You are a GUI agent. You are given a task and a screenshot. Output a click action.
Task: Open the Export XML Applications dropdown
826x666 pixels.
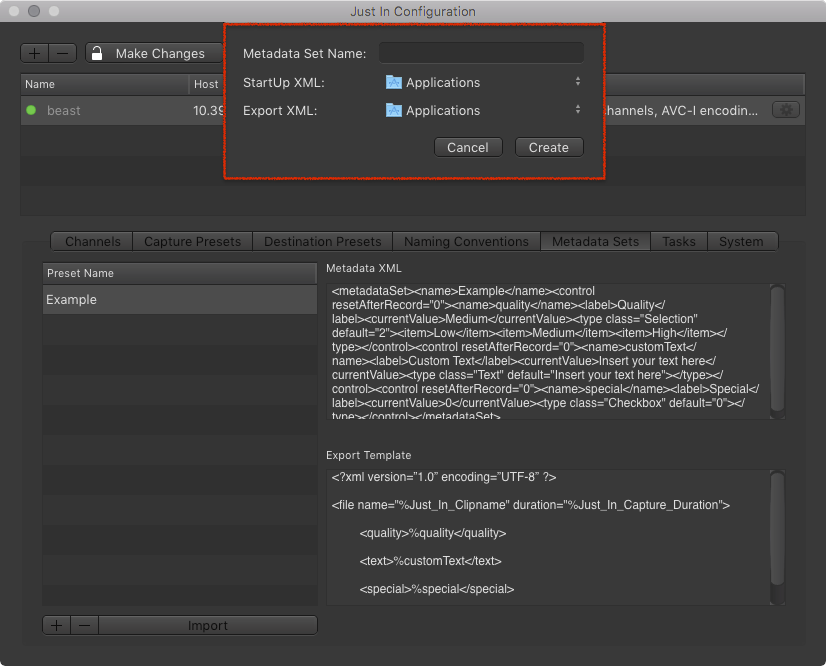point(482,110)
